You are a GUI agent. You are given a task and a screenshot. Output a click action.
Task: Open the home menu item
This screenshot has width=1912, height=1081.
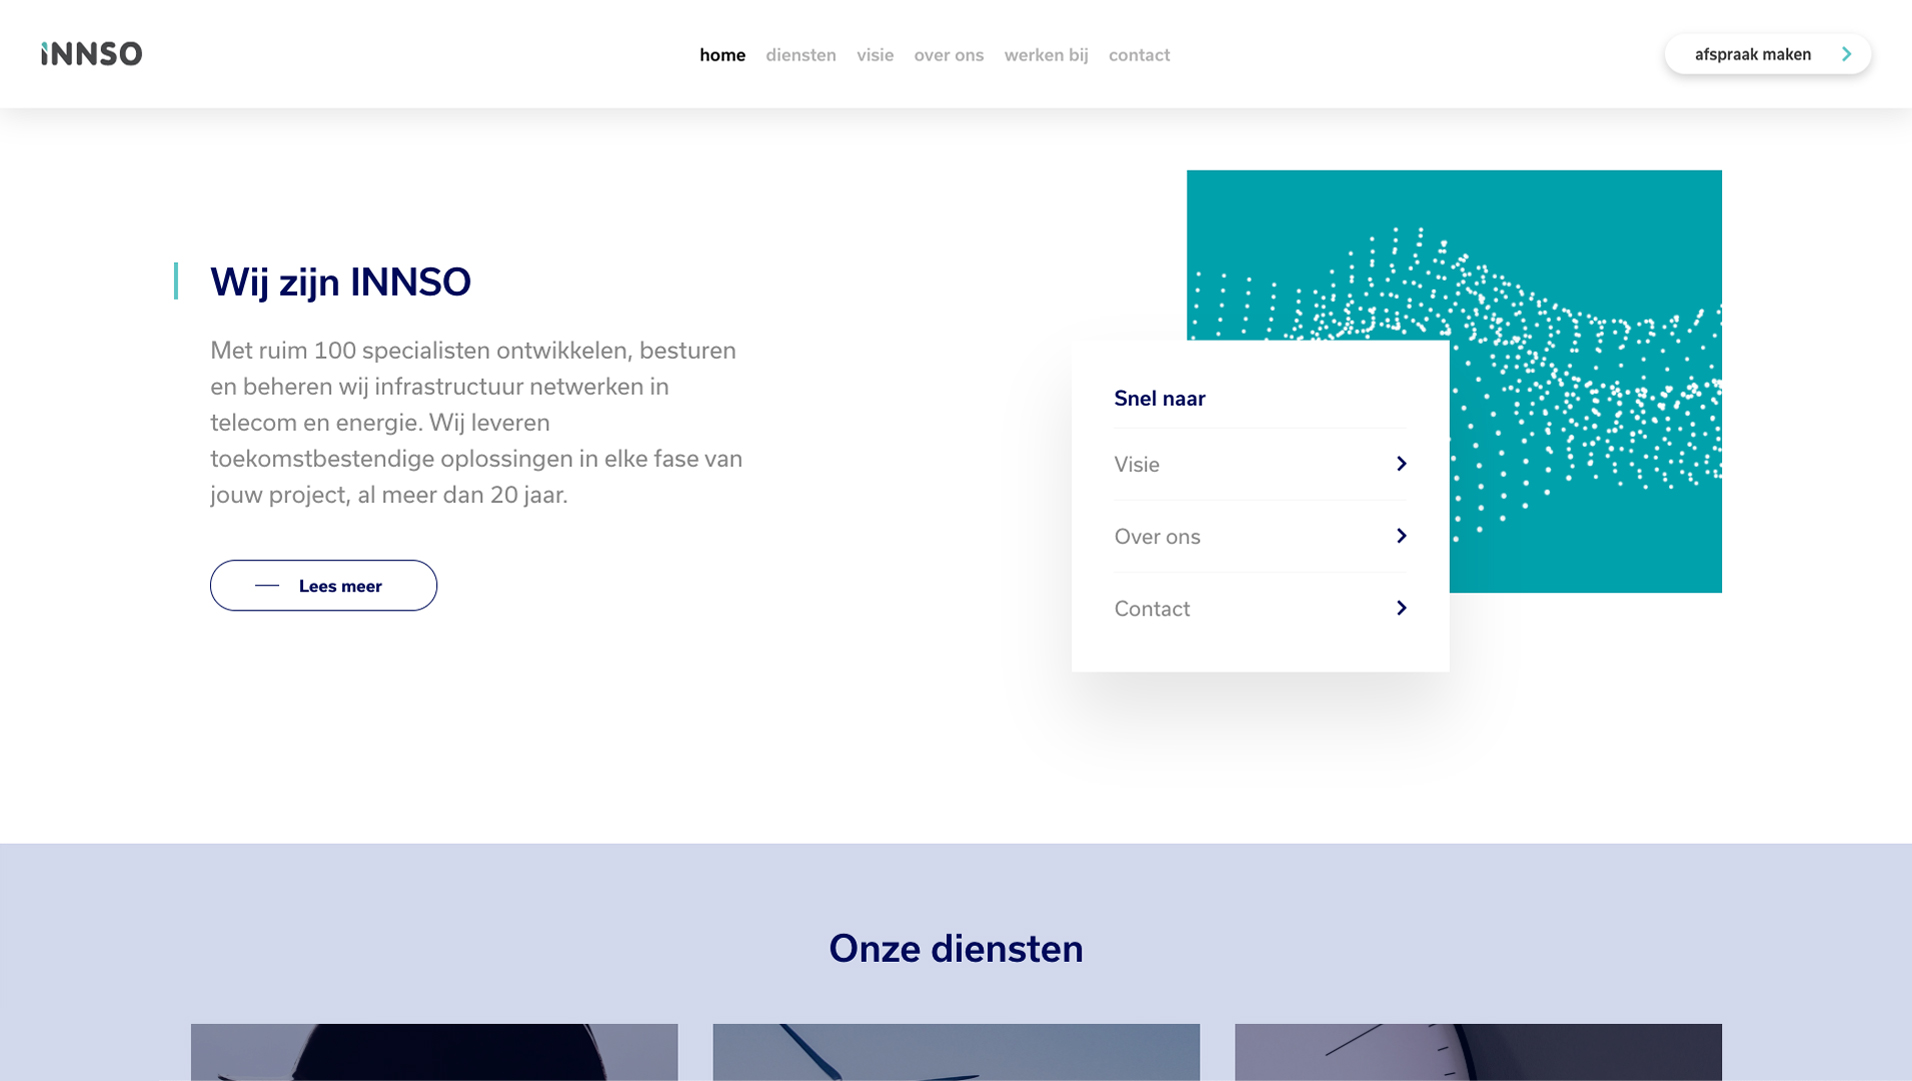[x=722, y=55]
